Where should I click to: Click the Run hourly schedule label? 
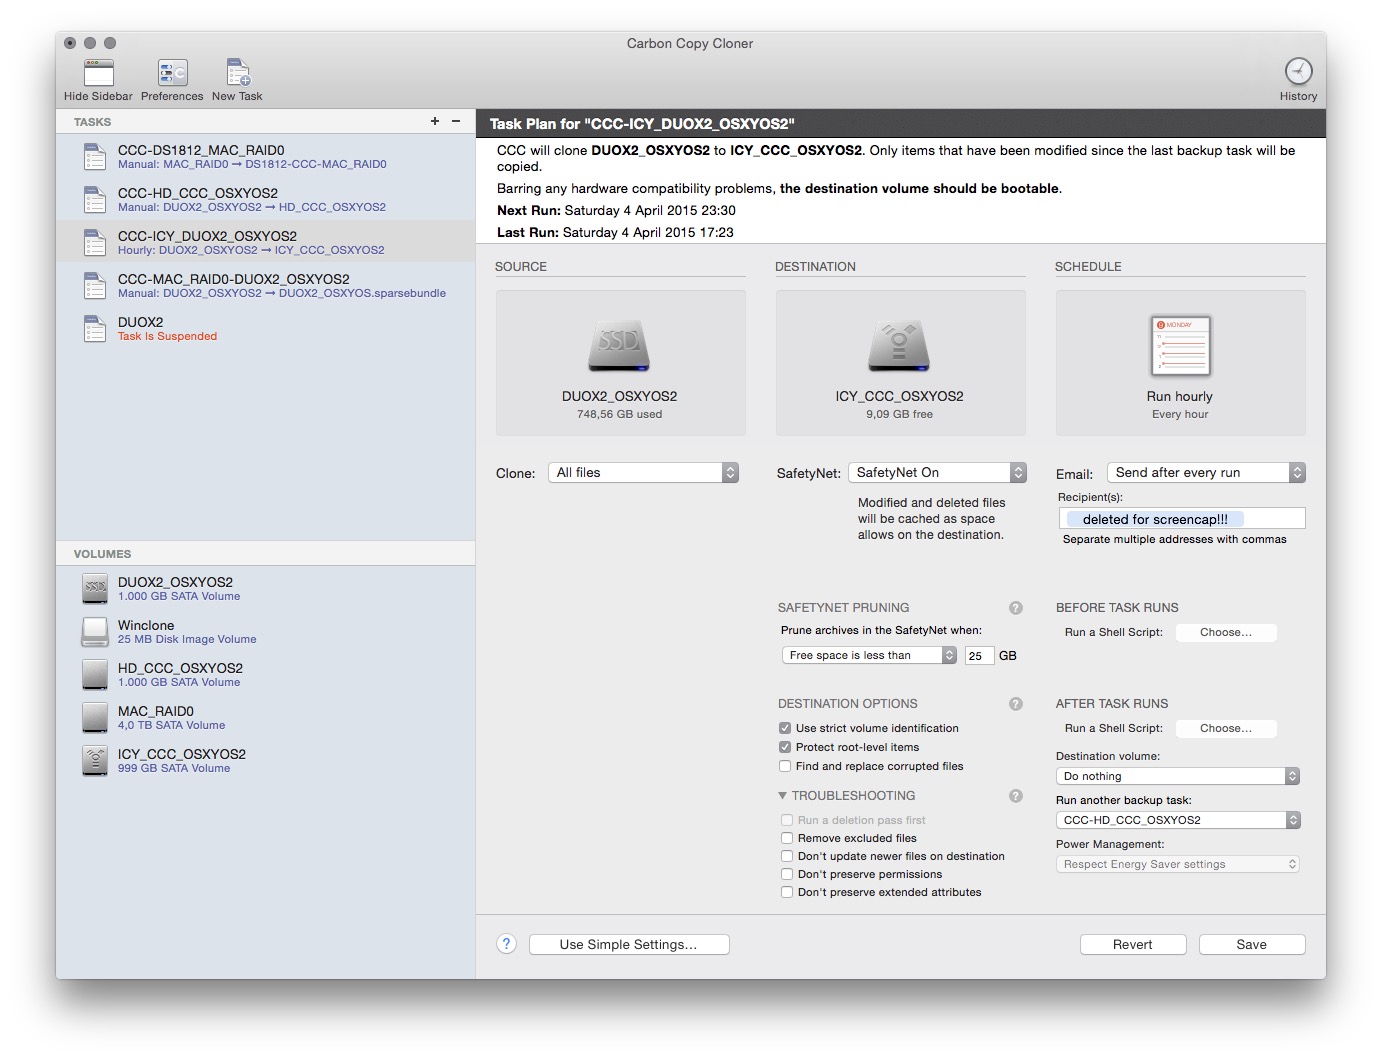(1180, 396)
